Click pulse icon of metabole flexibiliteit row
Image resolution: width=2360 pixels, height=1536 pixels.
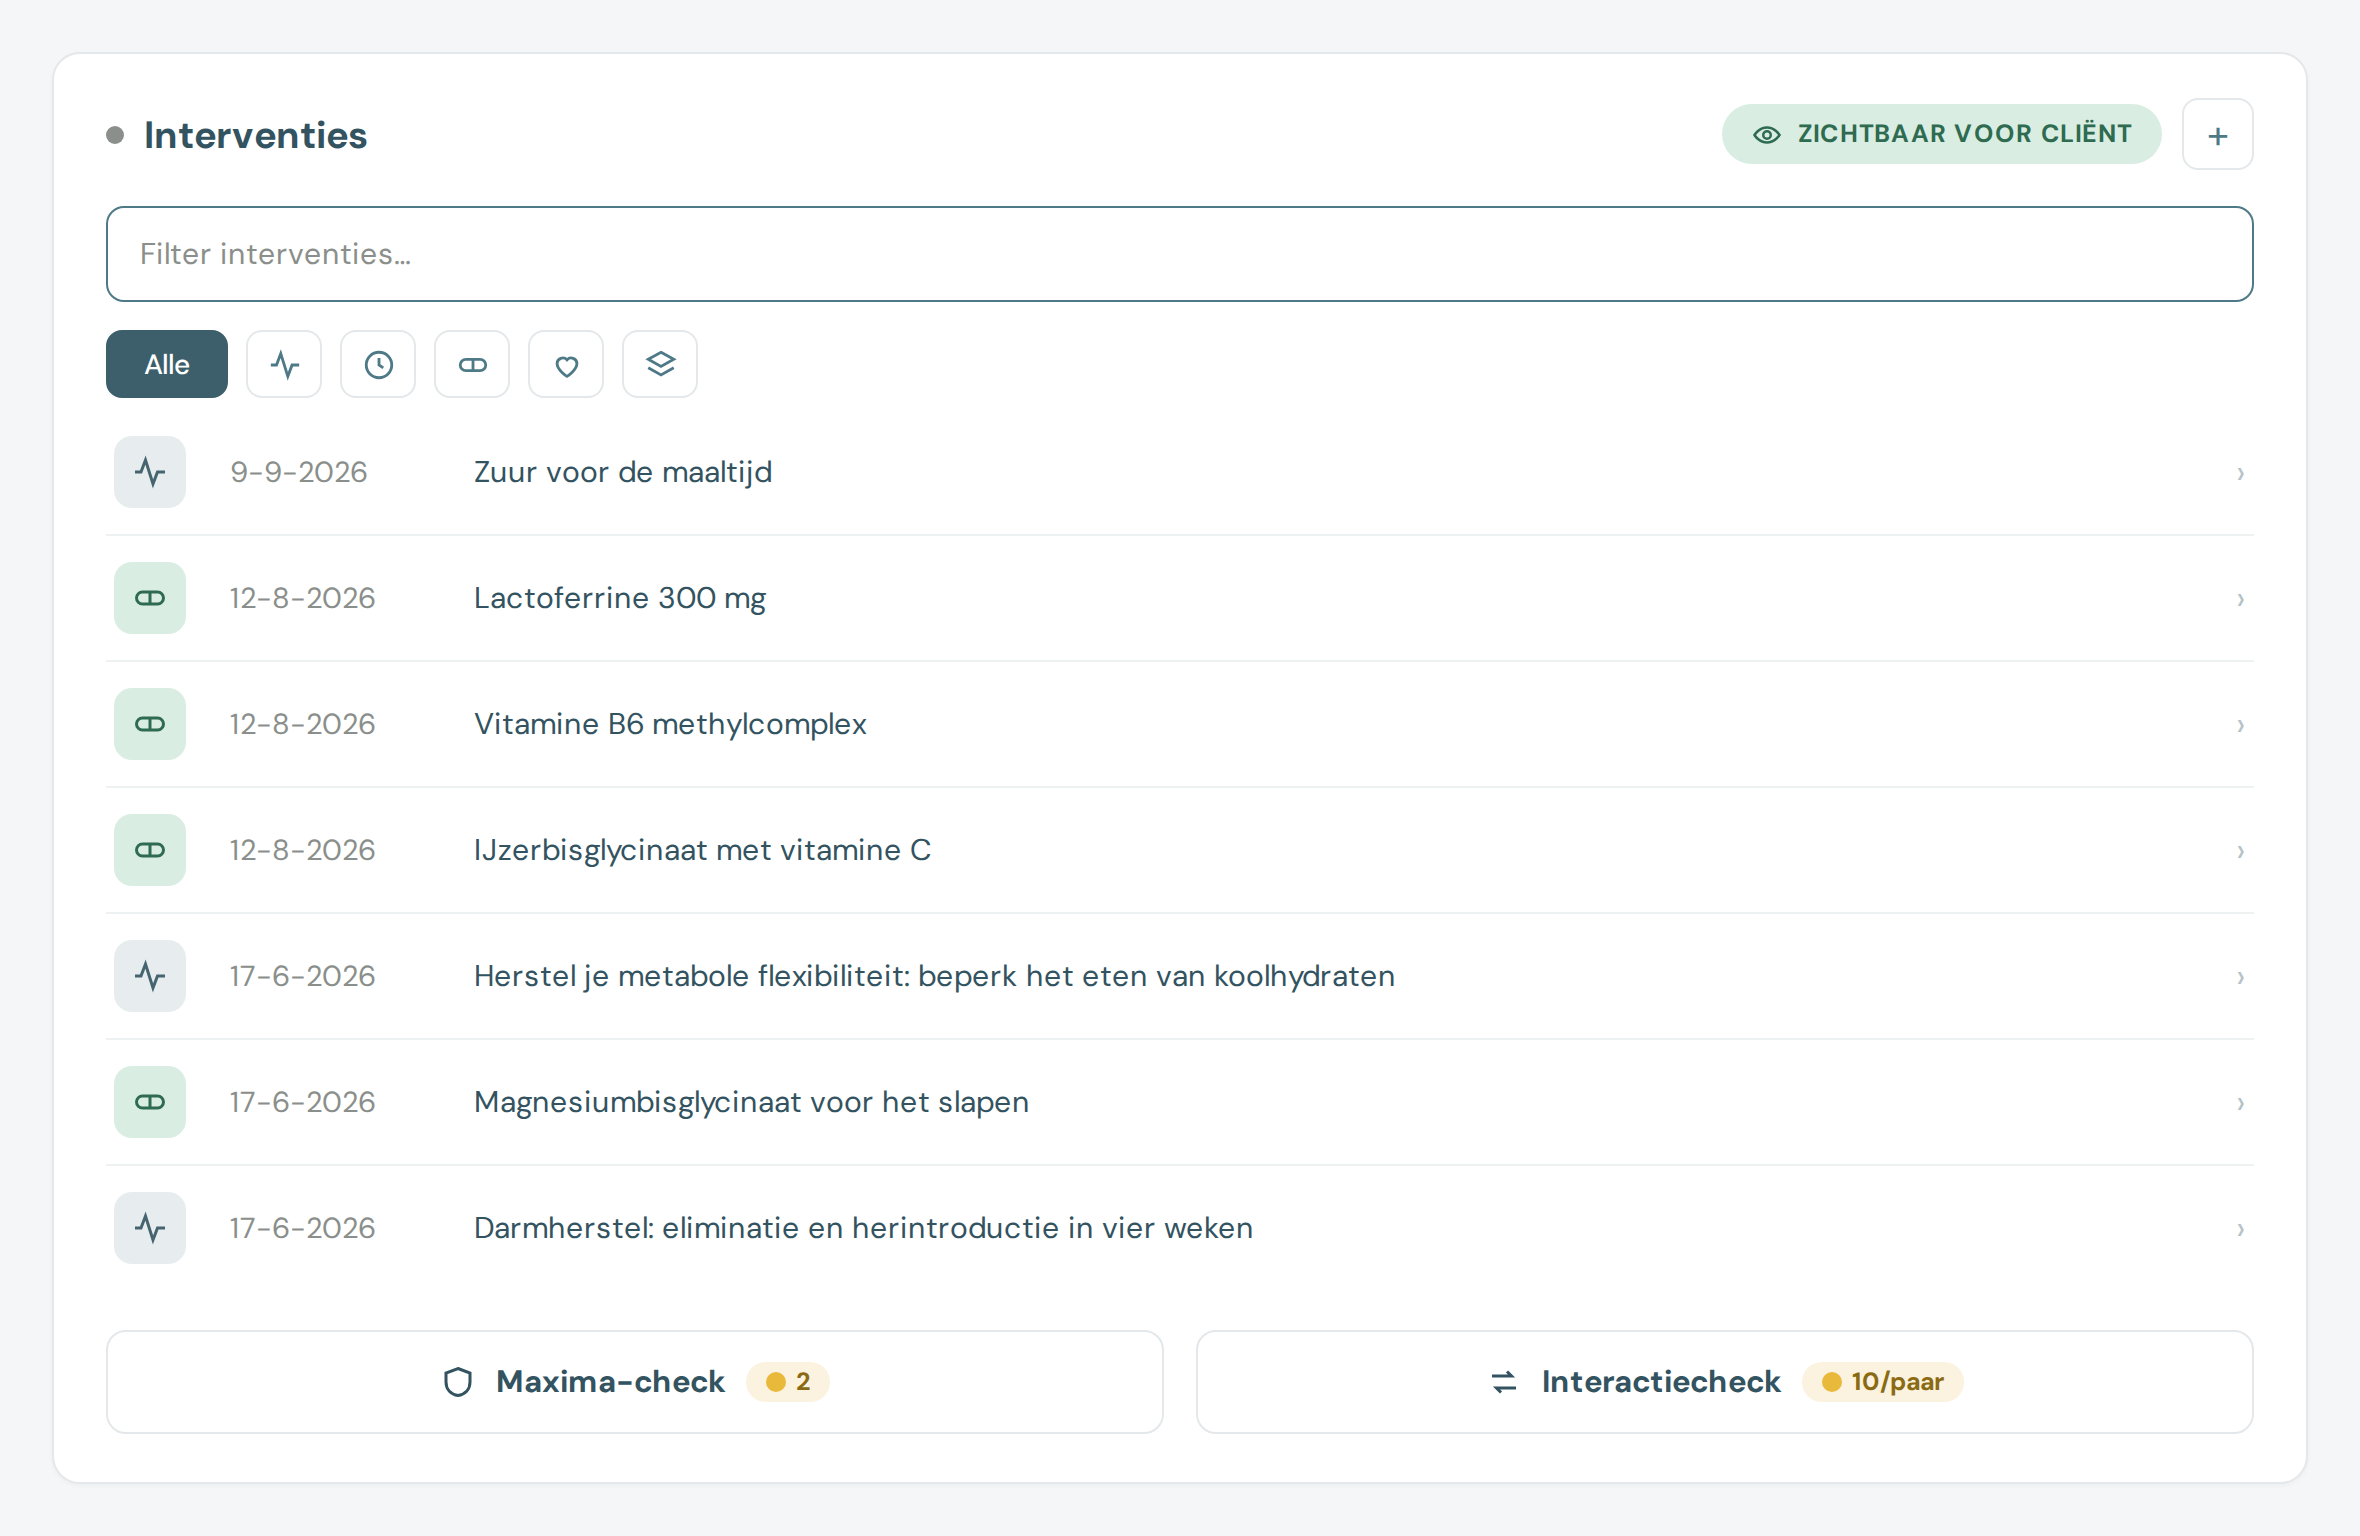[150, 976]
